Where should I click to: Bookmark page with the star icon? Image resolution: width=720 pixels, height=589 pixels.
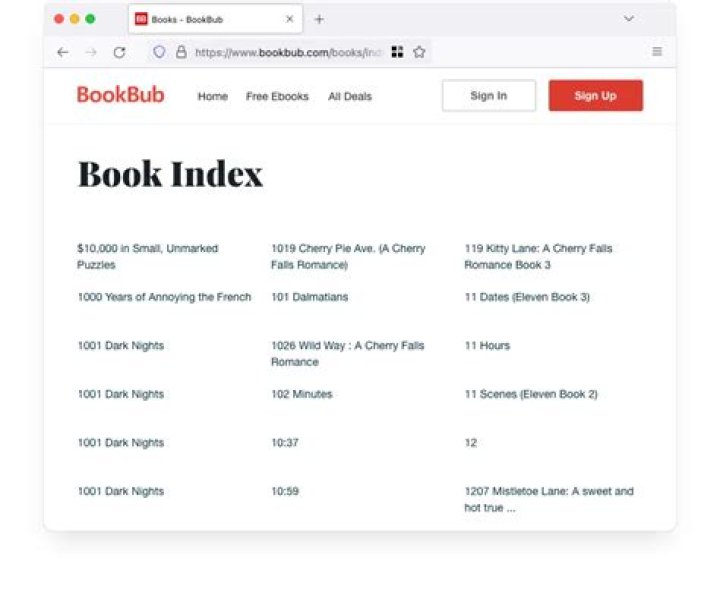[x=419, y=52]
